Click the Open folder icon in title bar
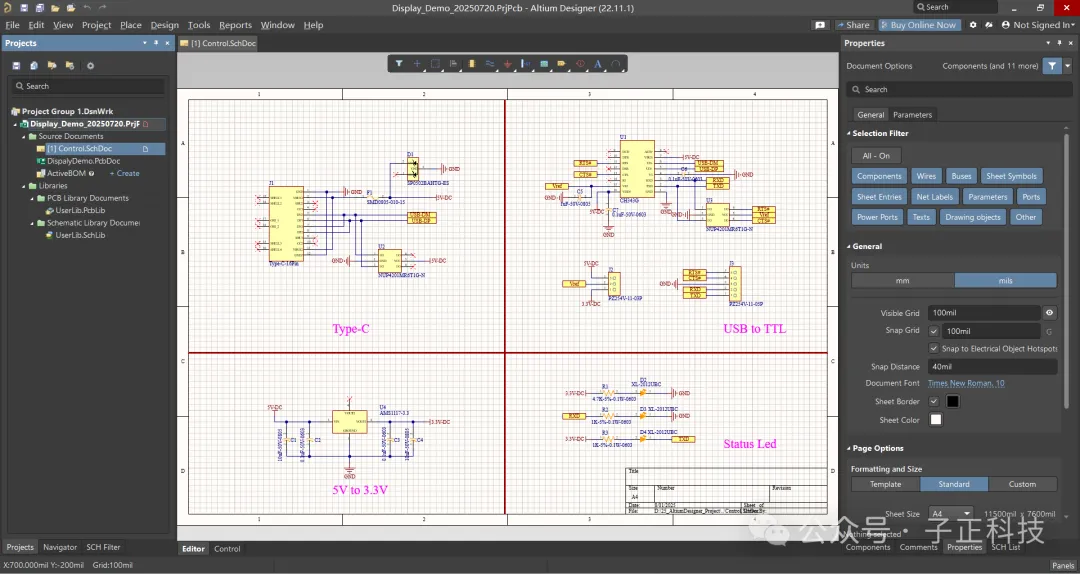The height and width of the screenshot is (574, 1080). (x=54, y=8)
